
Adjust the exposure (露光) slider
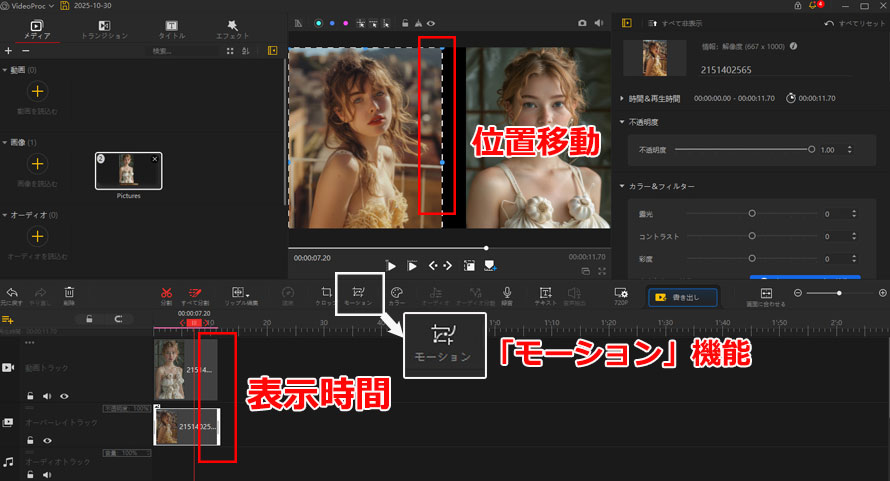click(x=752, y=214)
